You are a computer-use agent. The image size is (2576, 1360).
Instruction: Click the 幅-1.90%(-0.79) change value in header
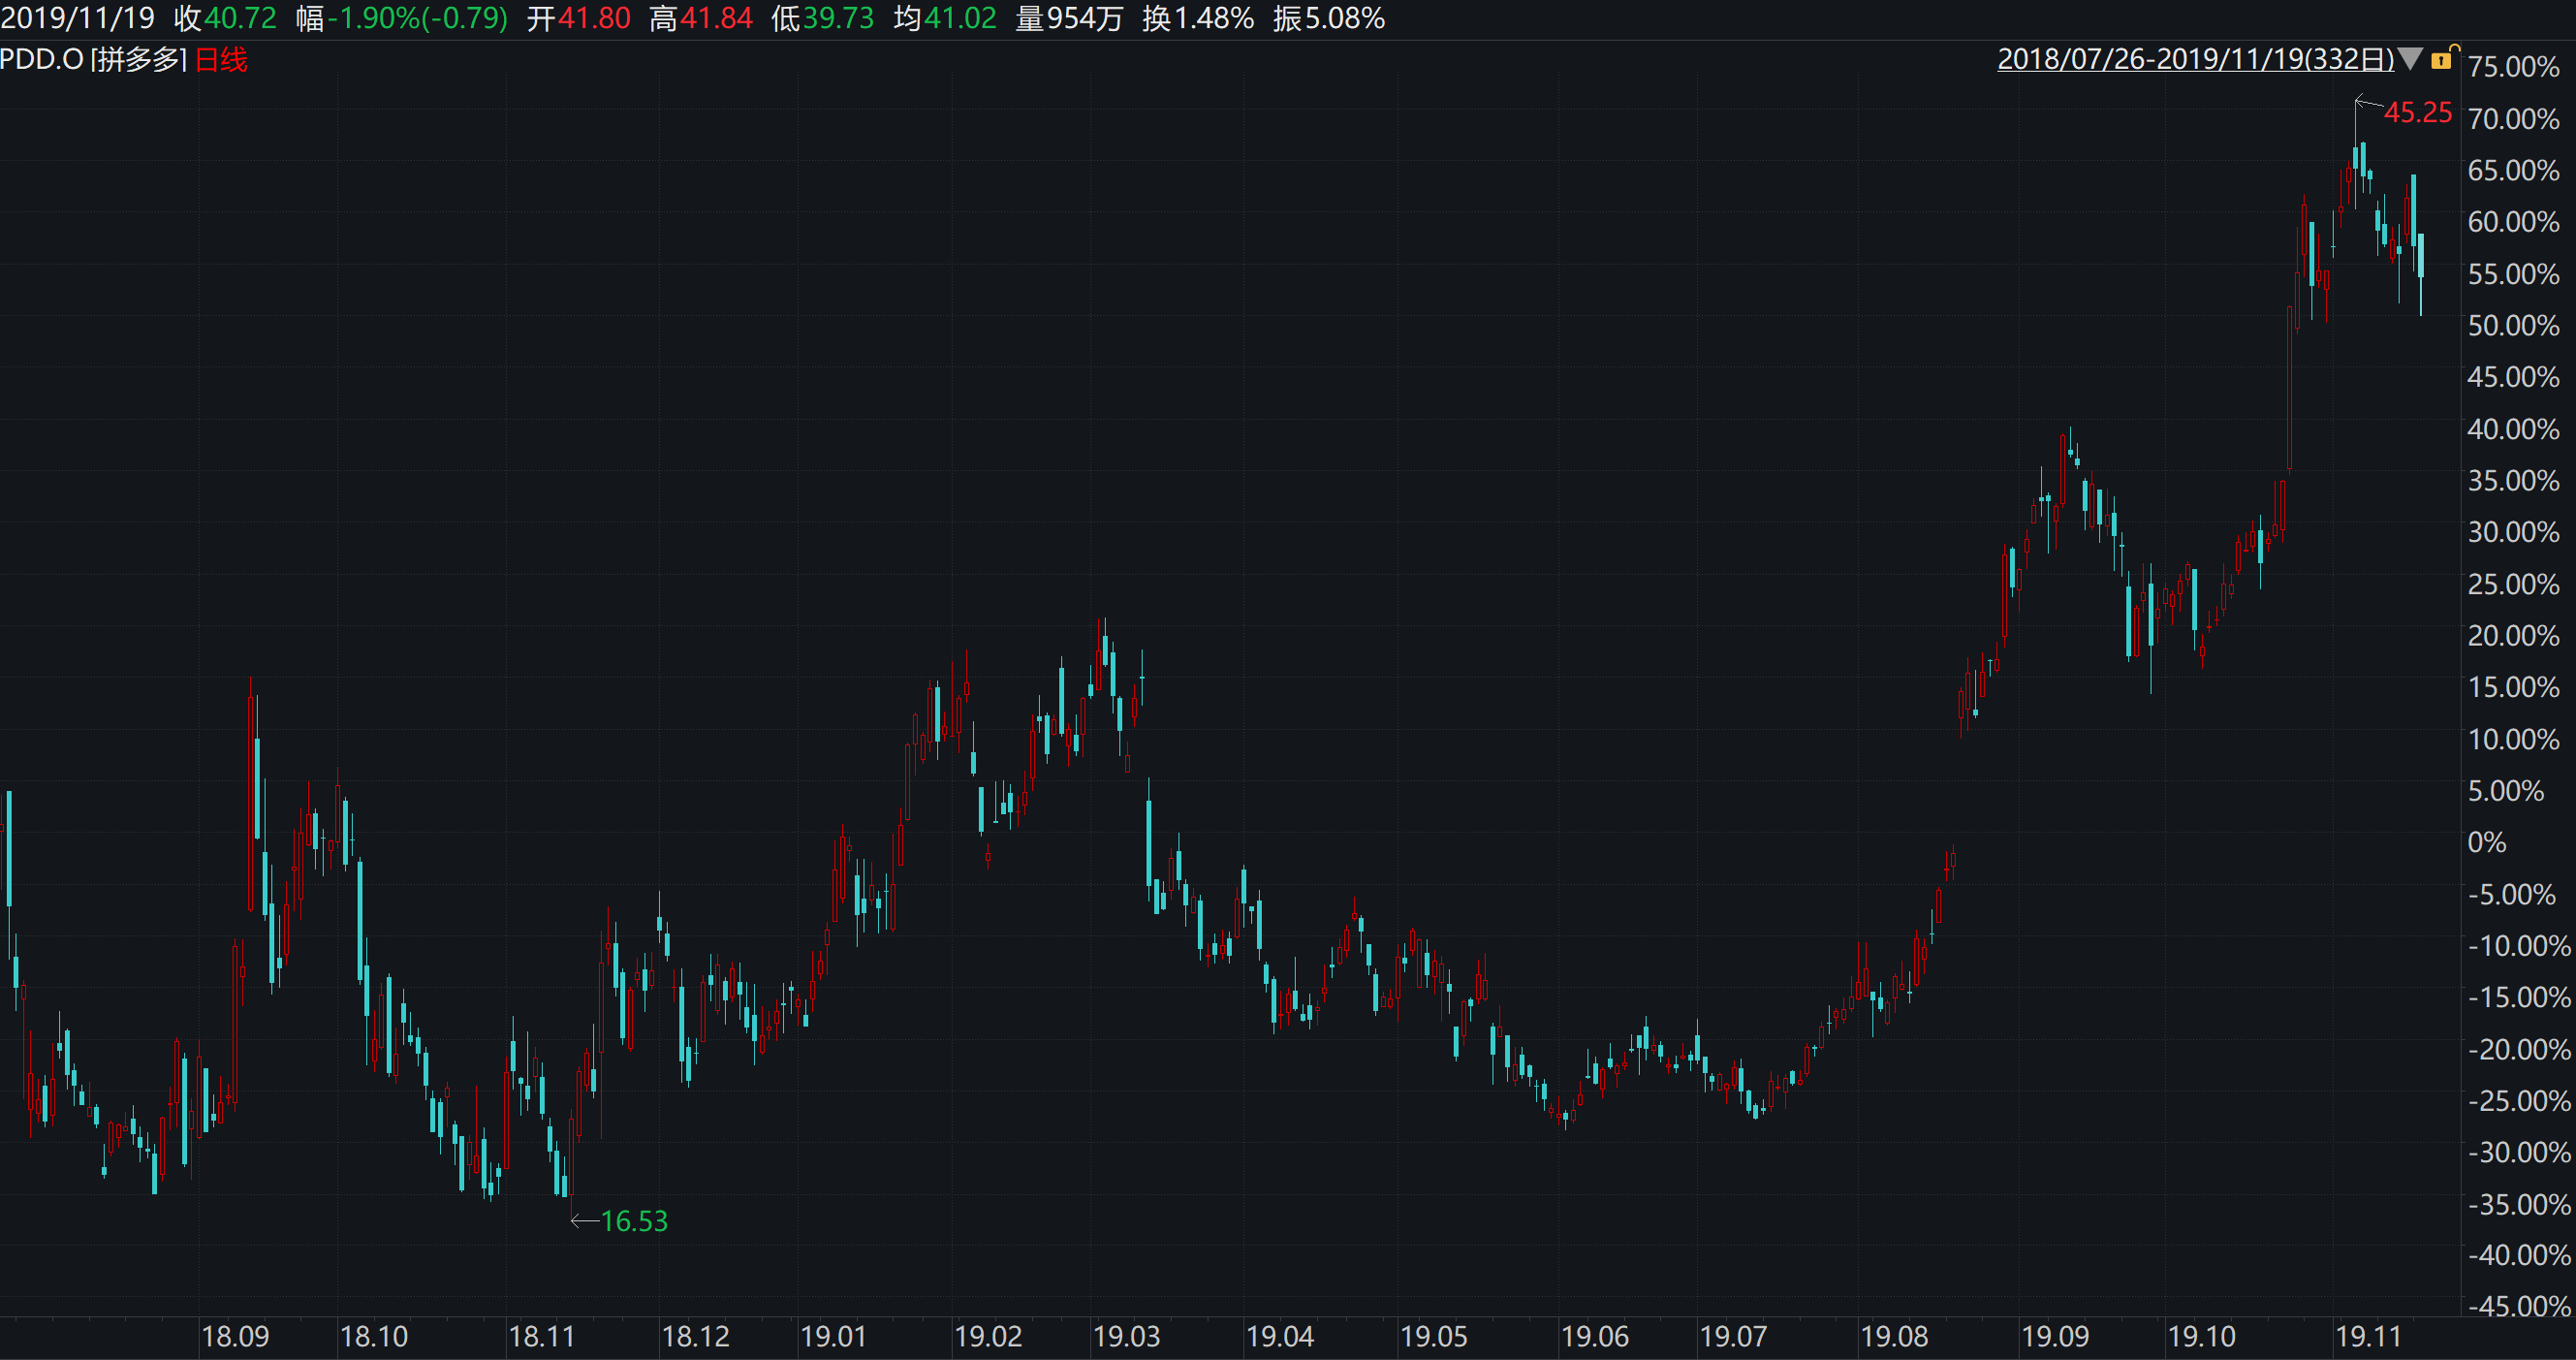click(402, 18)
